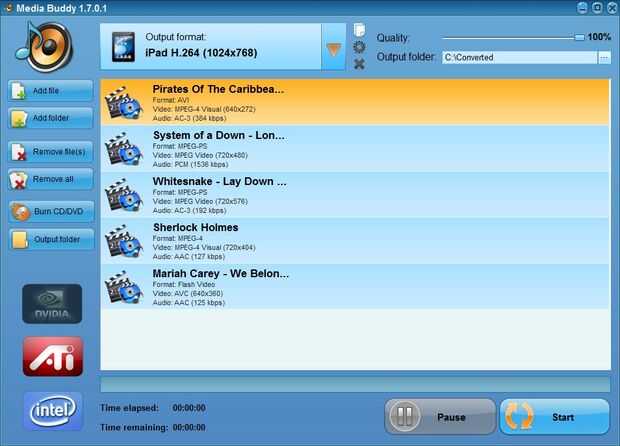Pause conversion with the Pause button

pos(440,417)
